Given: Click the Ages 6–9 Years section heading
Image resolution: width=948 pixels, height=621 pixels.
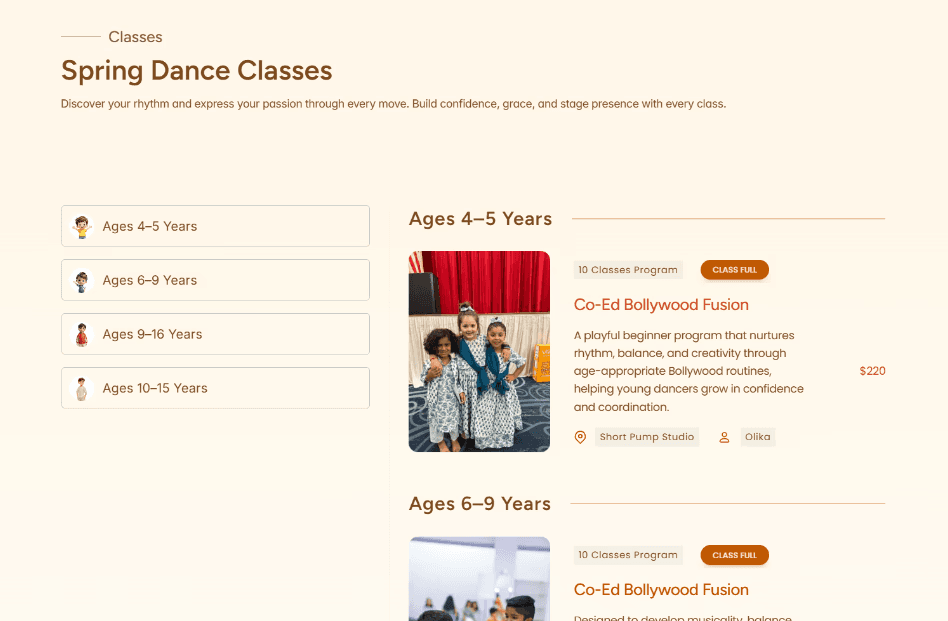Looking at the screenshot, I should [x=479, y=504].
